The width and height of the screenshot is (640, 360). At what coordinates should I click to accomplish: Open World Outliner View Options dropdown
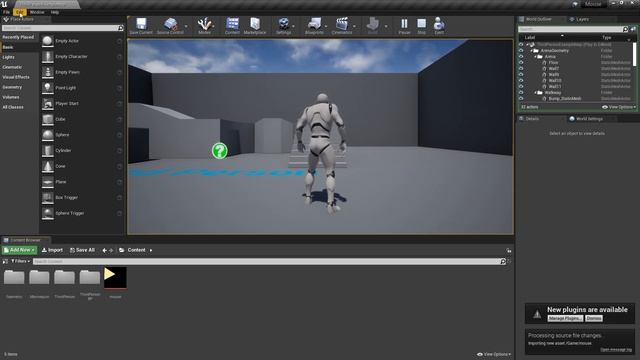pos(619,107)
